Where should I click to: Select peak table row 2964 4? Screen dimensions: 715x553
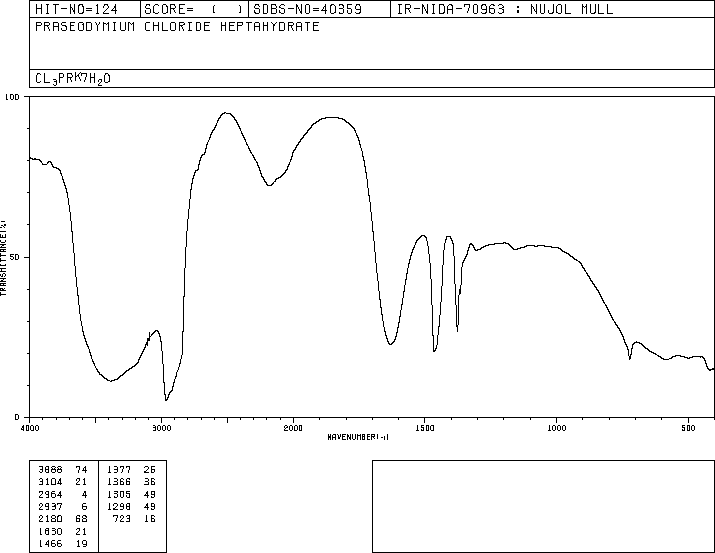point(63,495)
